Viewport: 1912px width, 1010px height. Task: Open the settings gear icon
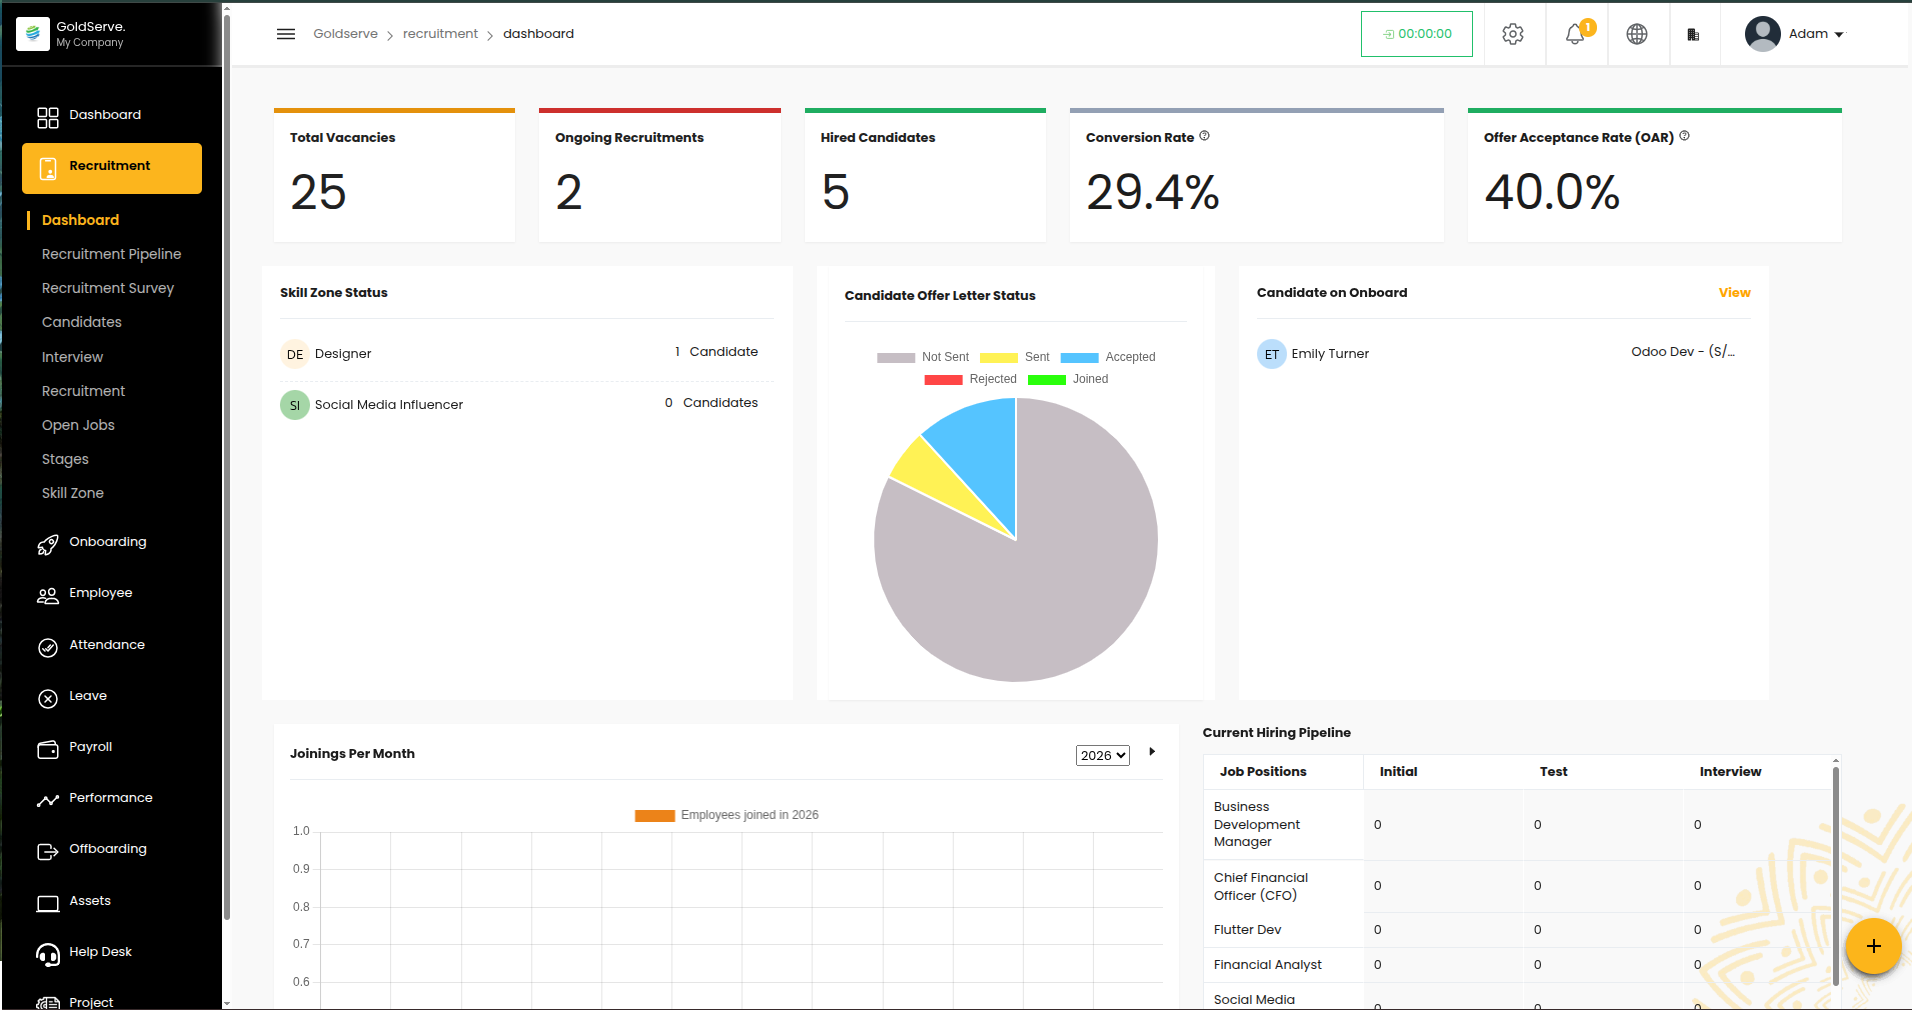(x=1513, y=34)
